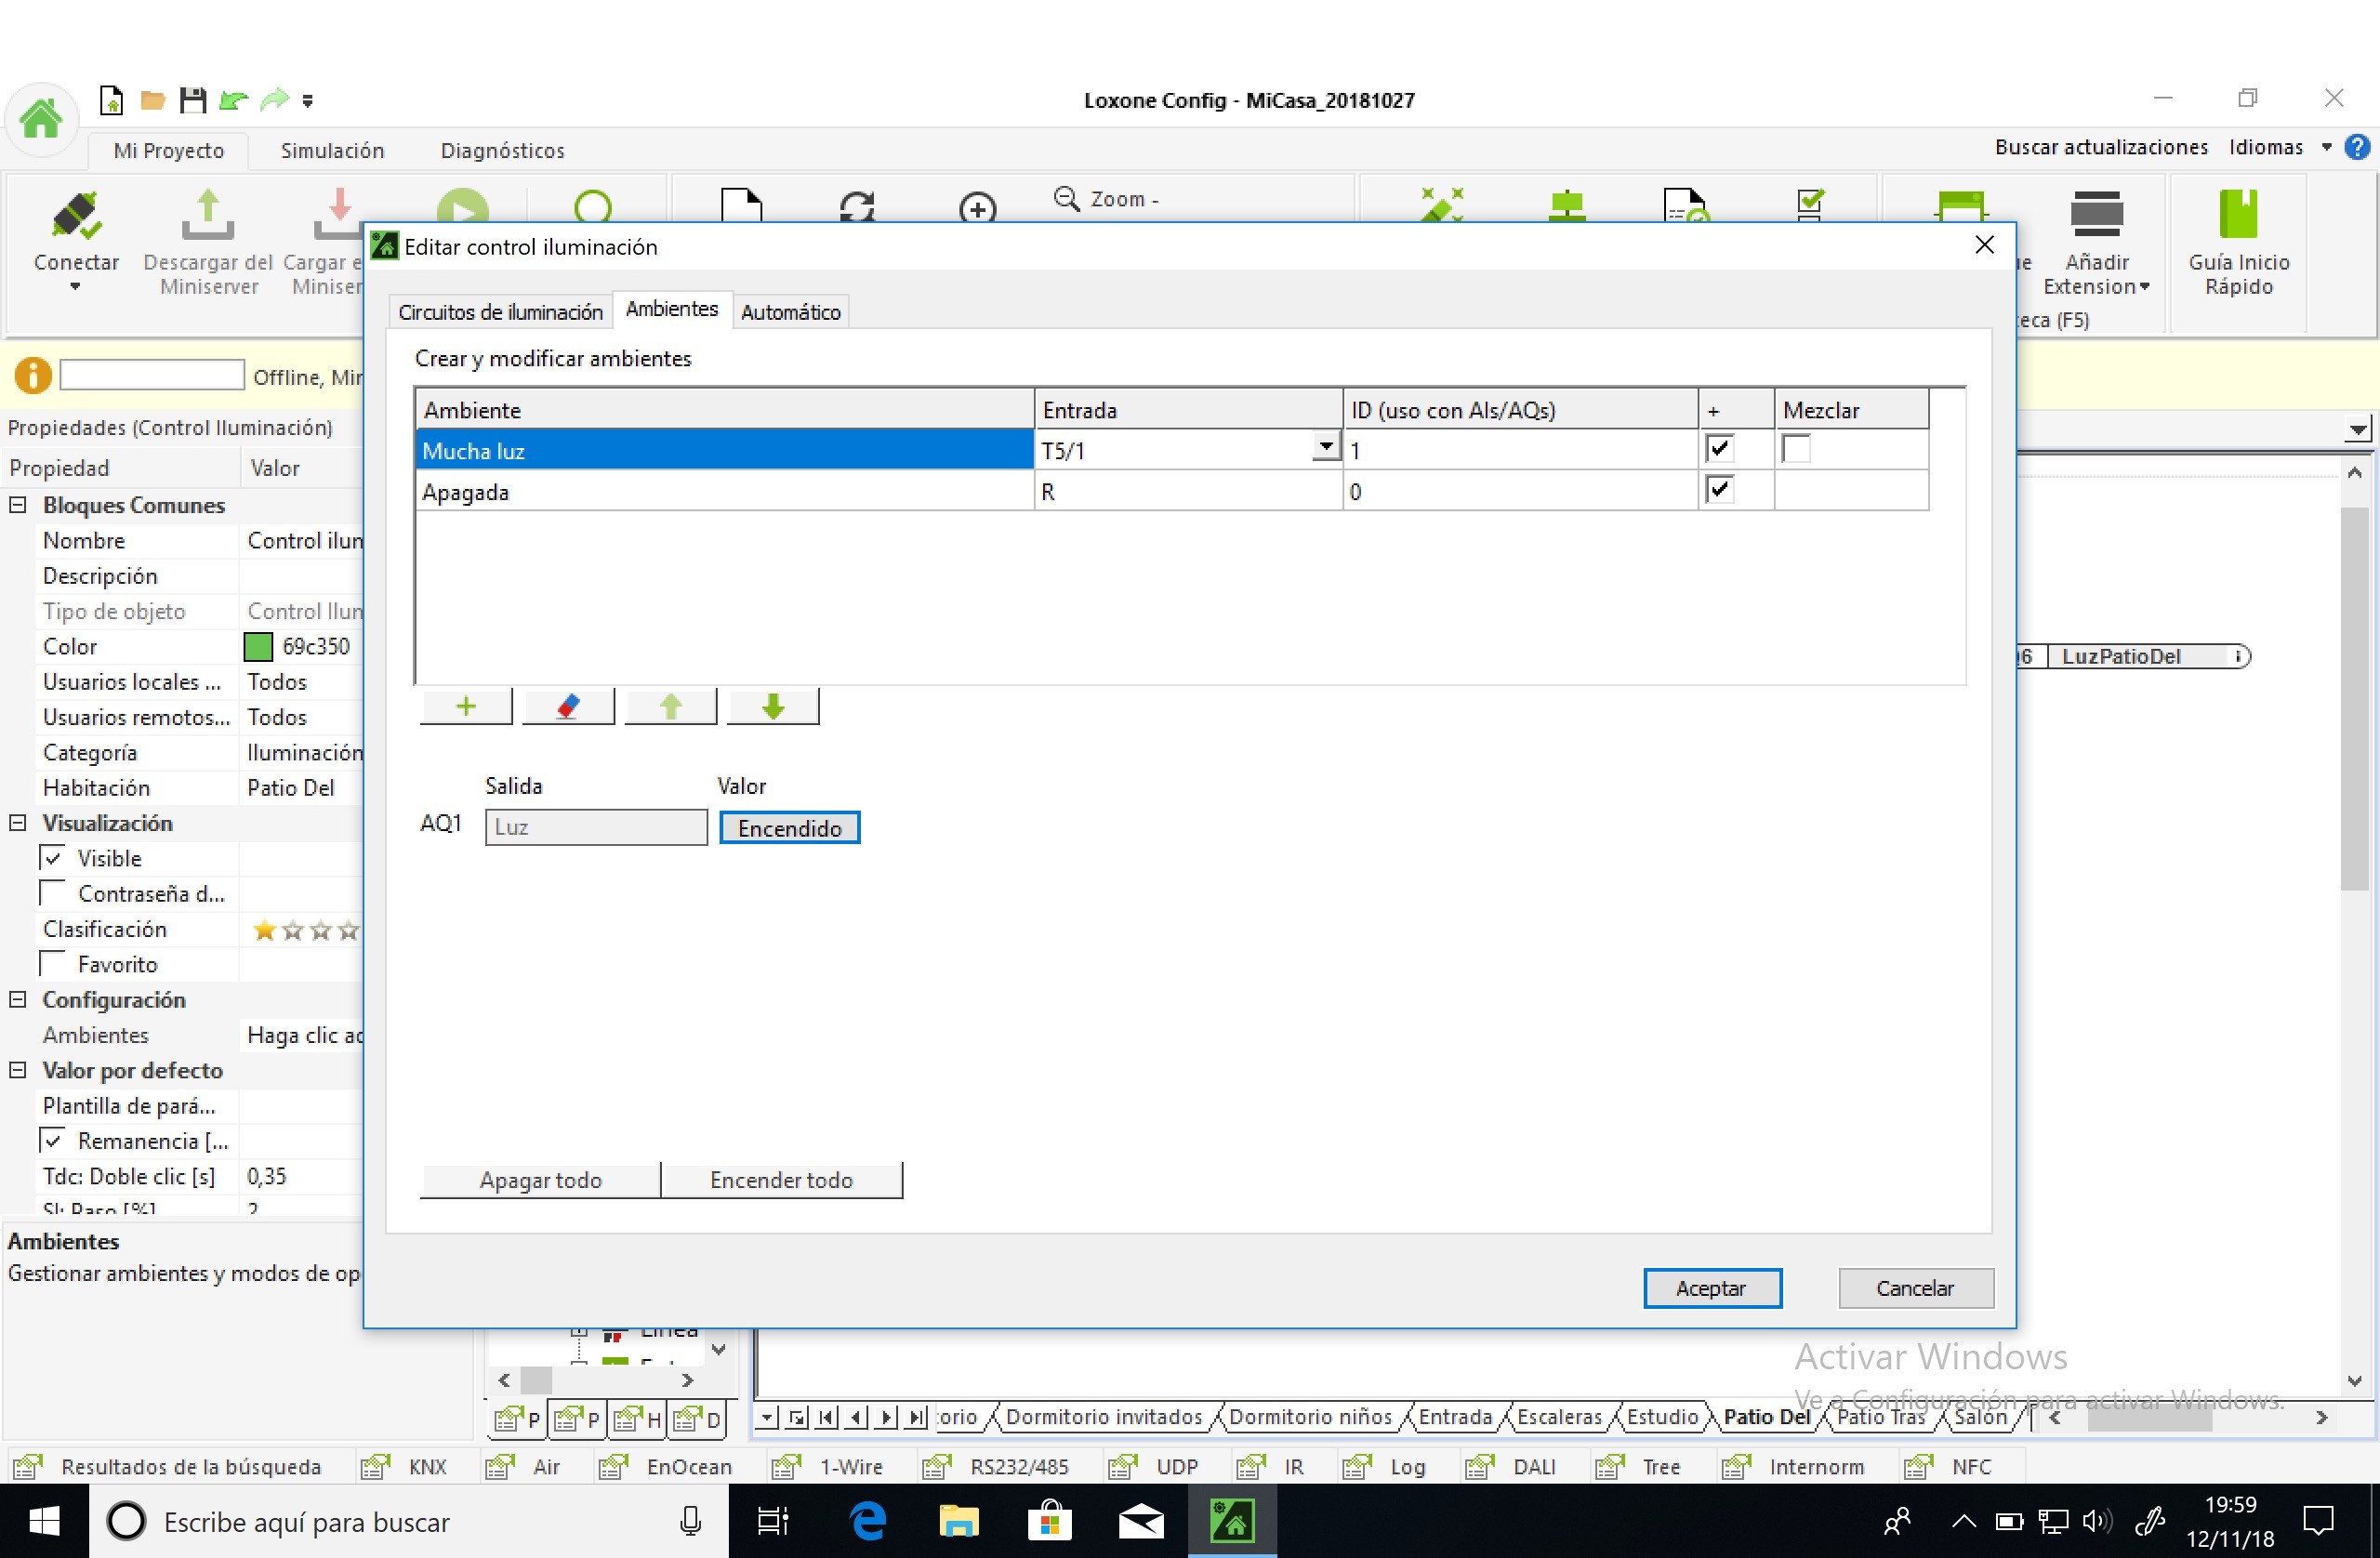This screenshot has width=2380, height=1558.
Task: Move ambiente up with green arrow
Action: click(670, 706)
